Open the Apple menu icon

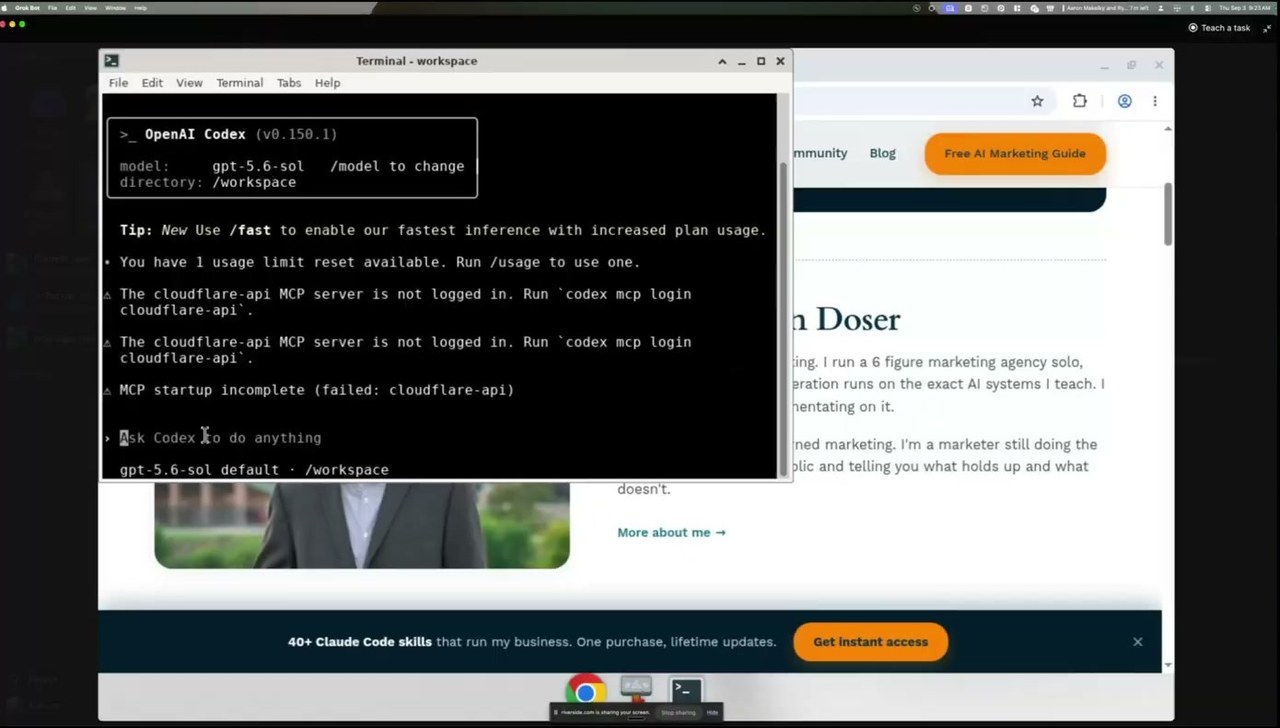(x=4, y=8)
